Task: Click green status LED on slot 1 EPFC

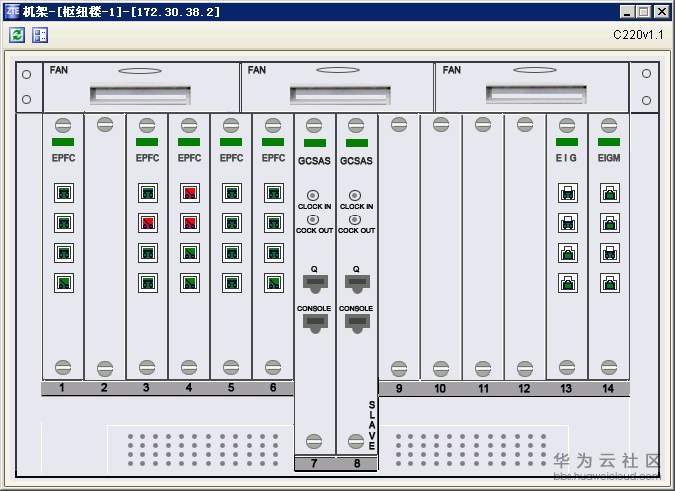Action: point(63,142)
